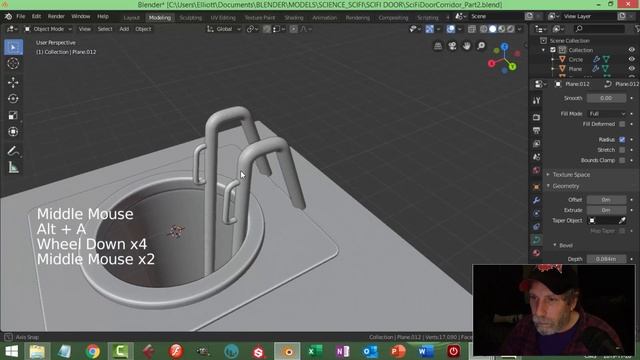
Task: Click the pan view hand icon
Action: (467, 46)
